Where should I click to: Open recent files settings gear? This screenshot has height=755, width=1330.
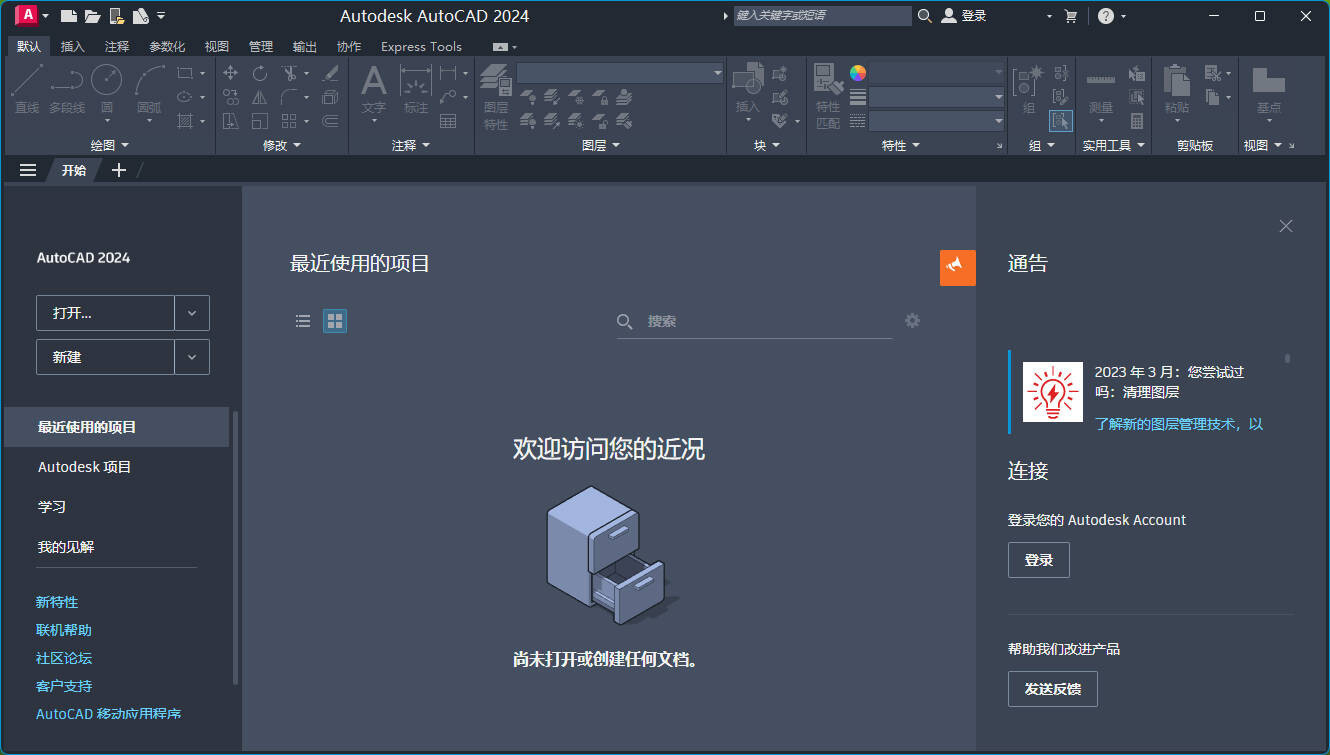click(912, 321)
